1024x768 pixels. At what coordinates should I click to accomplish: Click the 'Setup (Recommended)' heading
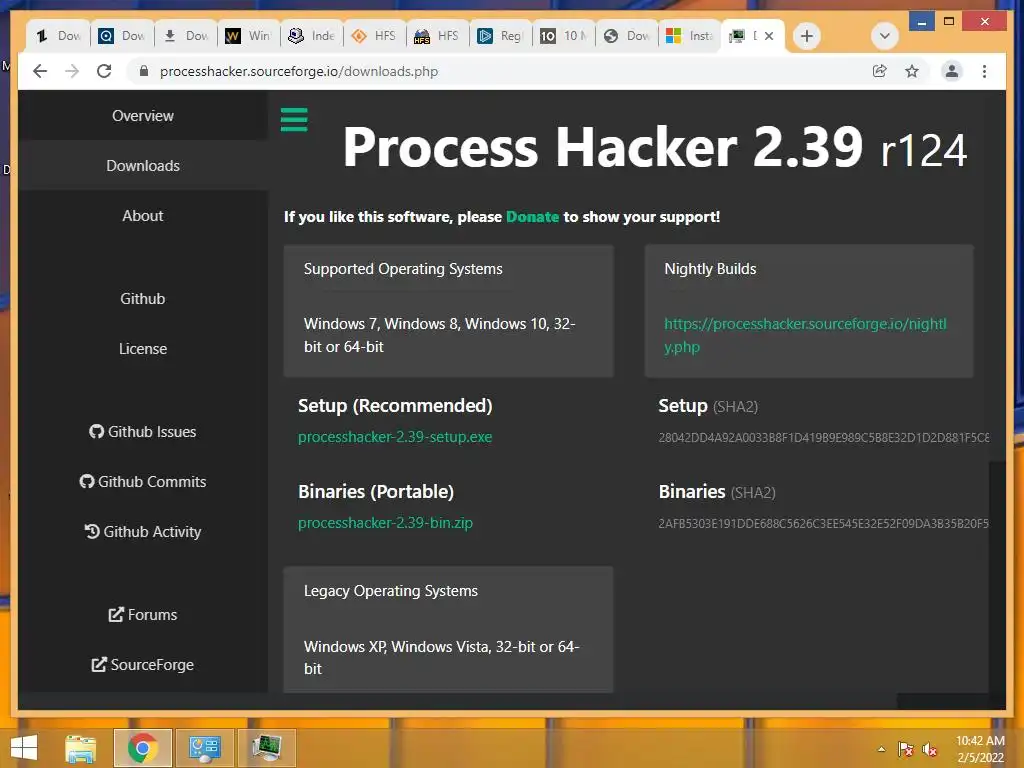coord(395,406)
